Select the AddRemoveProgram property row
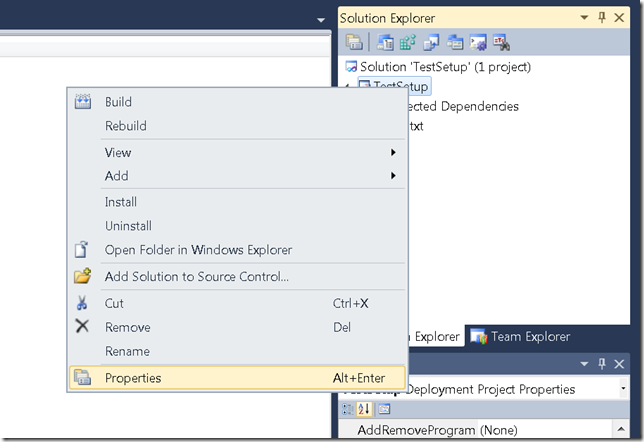This screenshot has height=442, width=644. pyautogui.click(x=476, y=430)
